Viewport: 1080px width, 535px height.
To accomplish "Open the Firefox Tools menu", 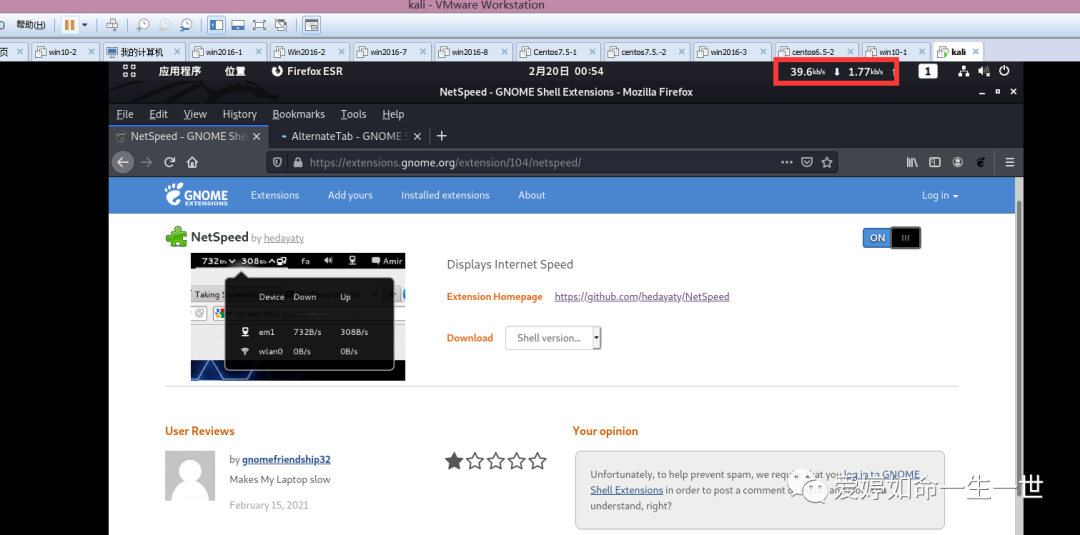I will [x=353, y=114].
